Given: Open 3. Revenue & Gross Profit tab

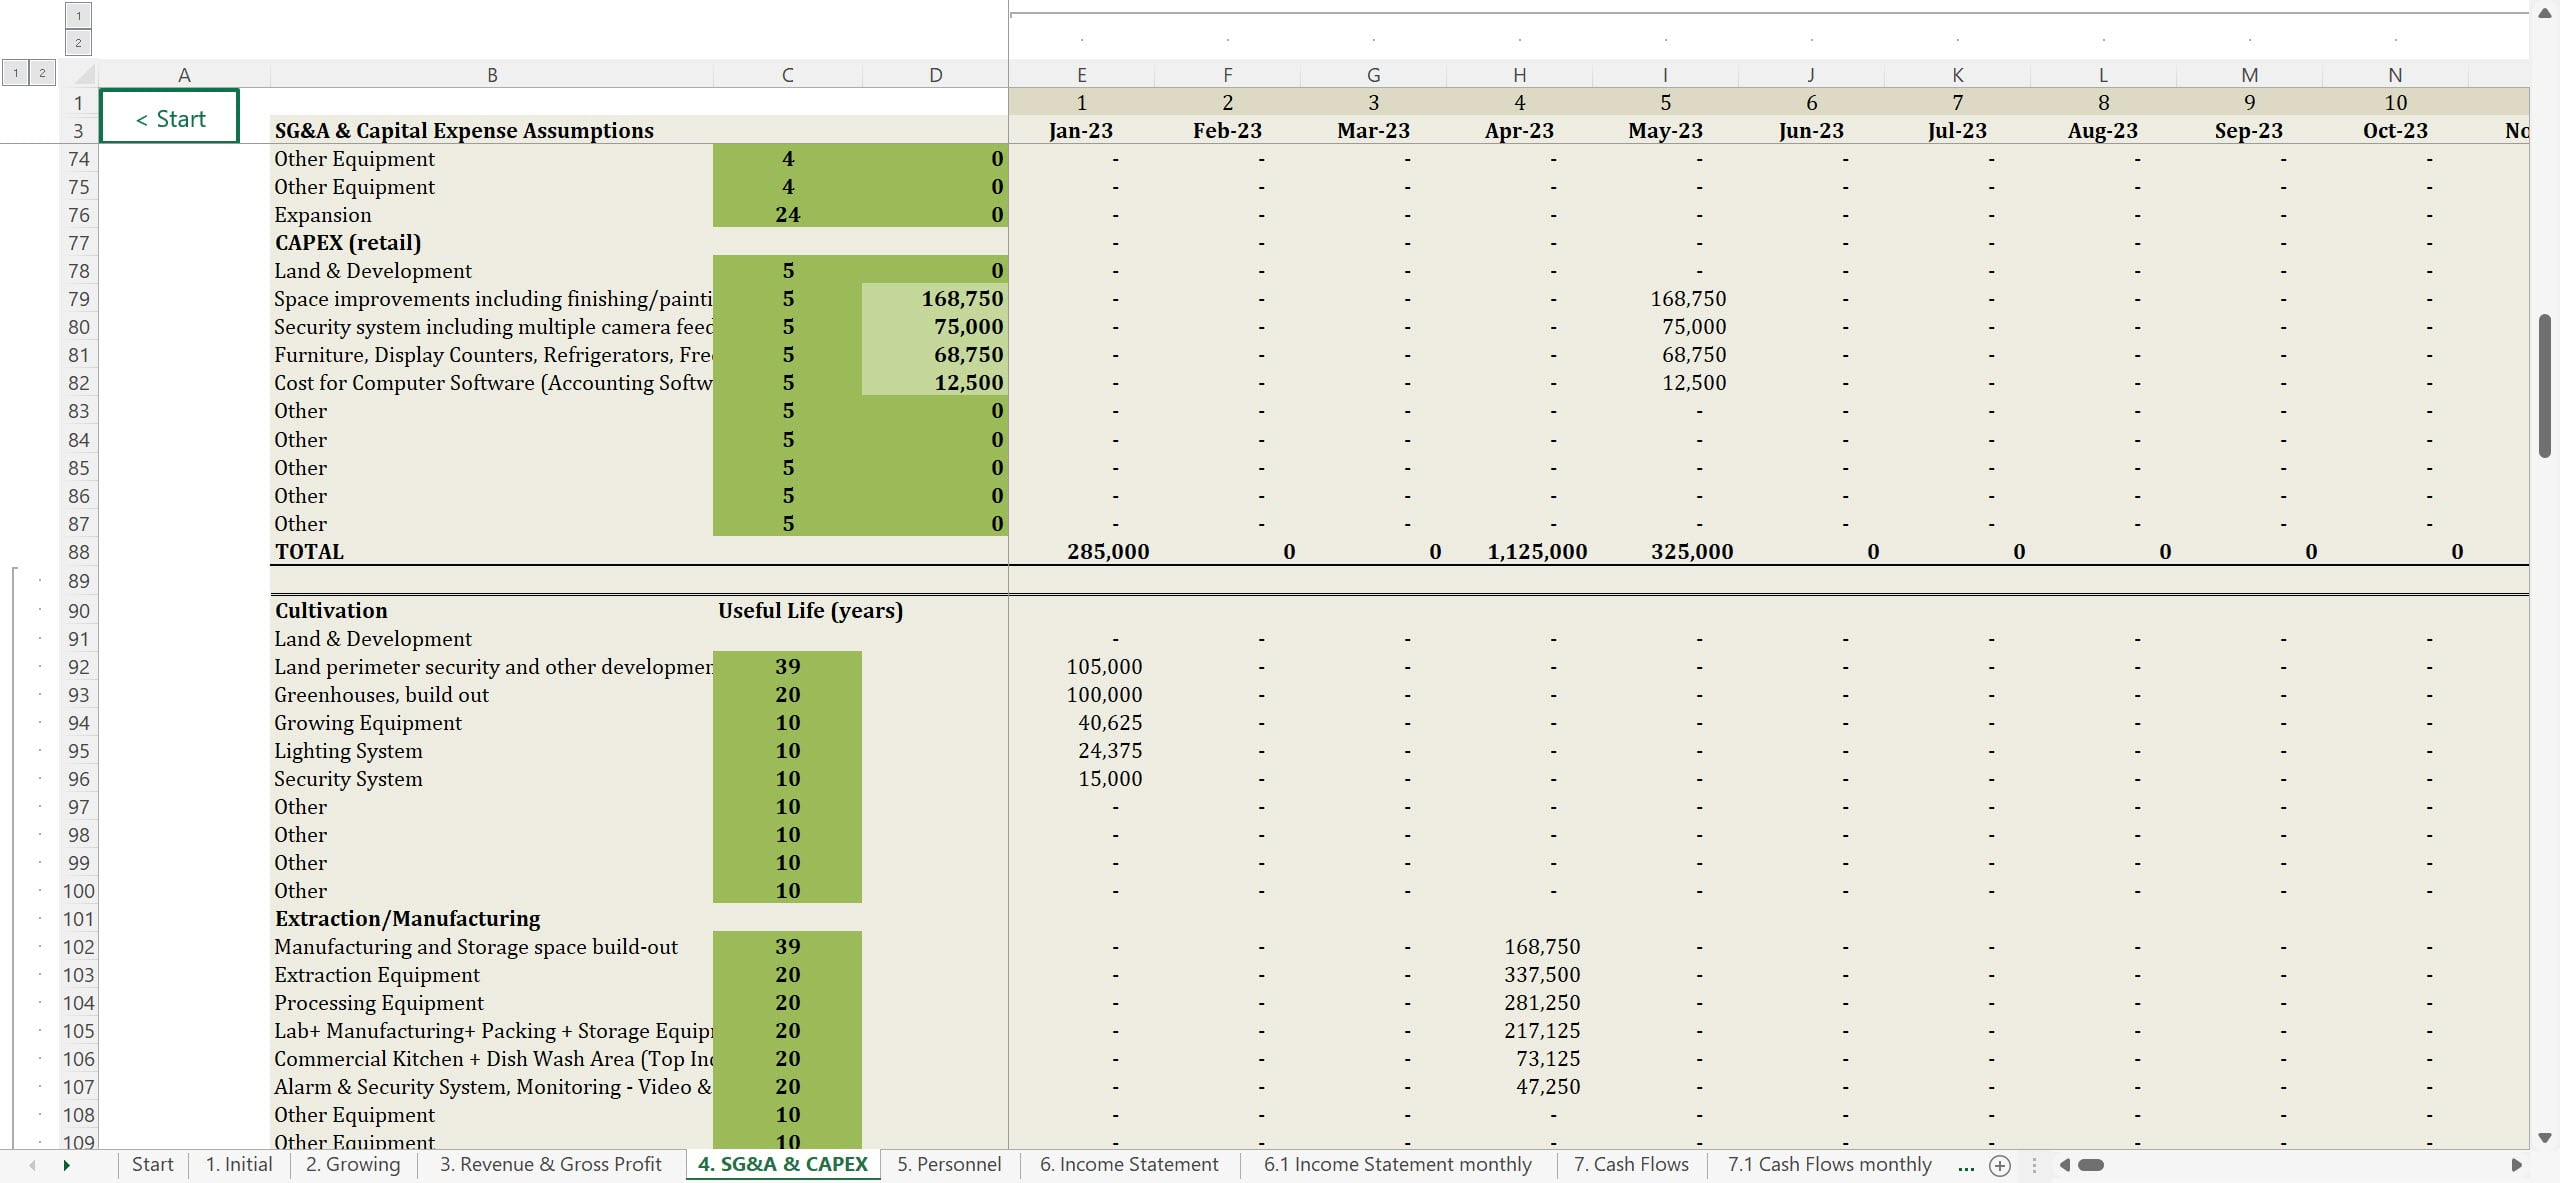Looking at the screenshot, I should coord(550,1164).
